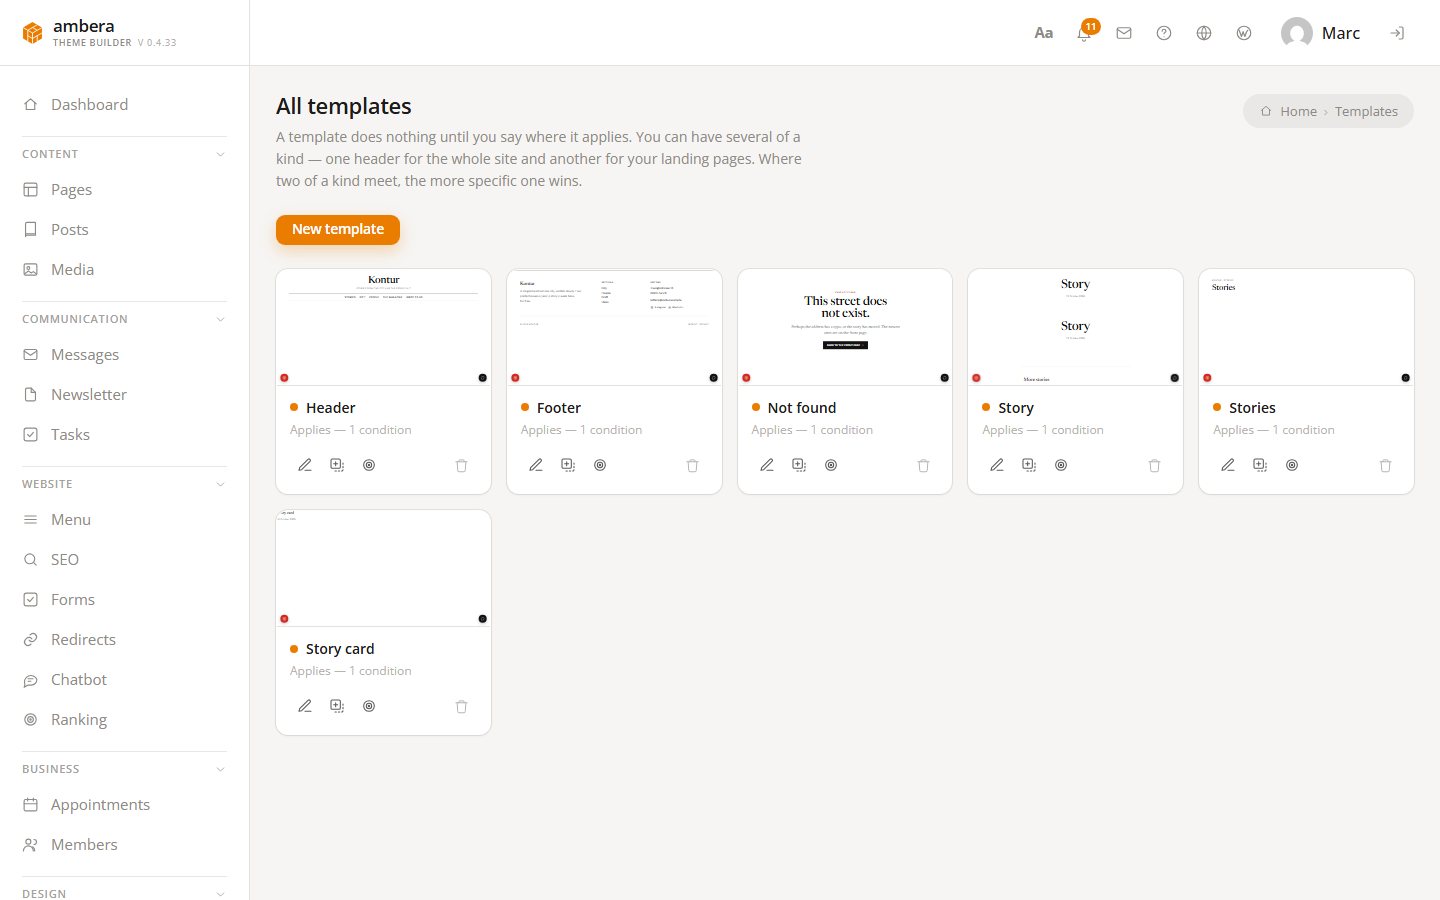Select Redirects in the sidebar
This screenshot has width=1440, height=900.
[124, 639]
